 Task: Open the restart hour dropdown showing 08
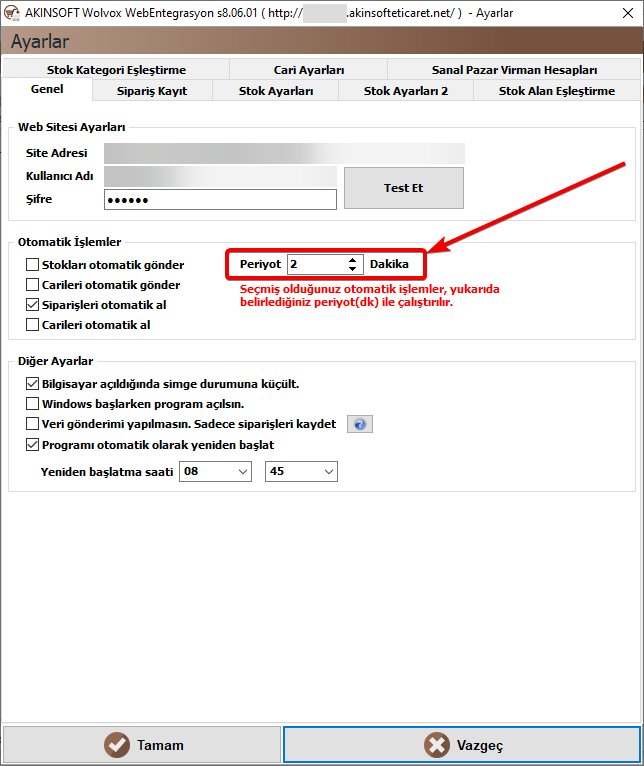click(x=215, y=471)
